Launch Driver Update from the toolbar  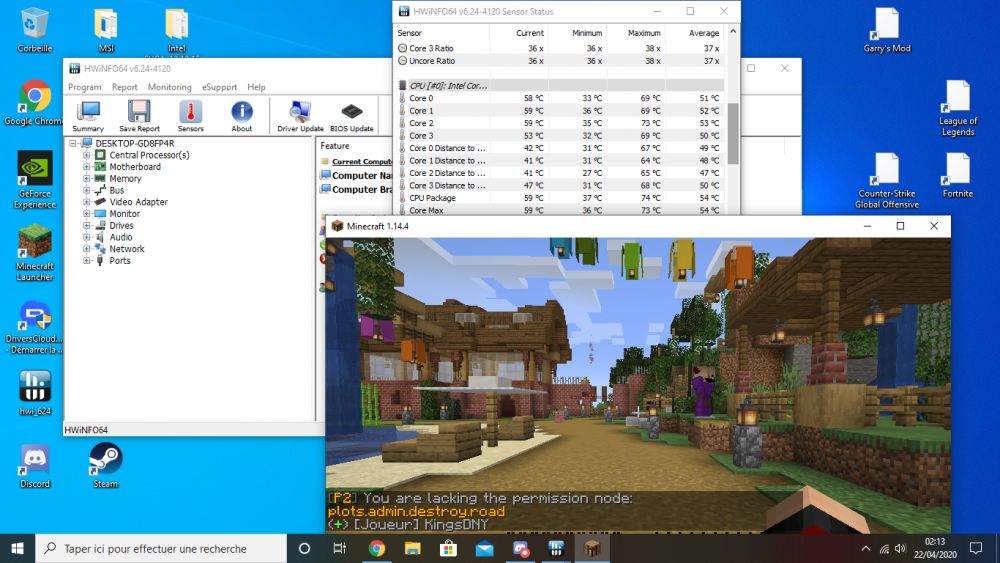pyautogui.click(x=300, y=114)
